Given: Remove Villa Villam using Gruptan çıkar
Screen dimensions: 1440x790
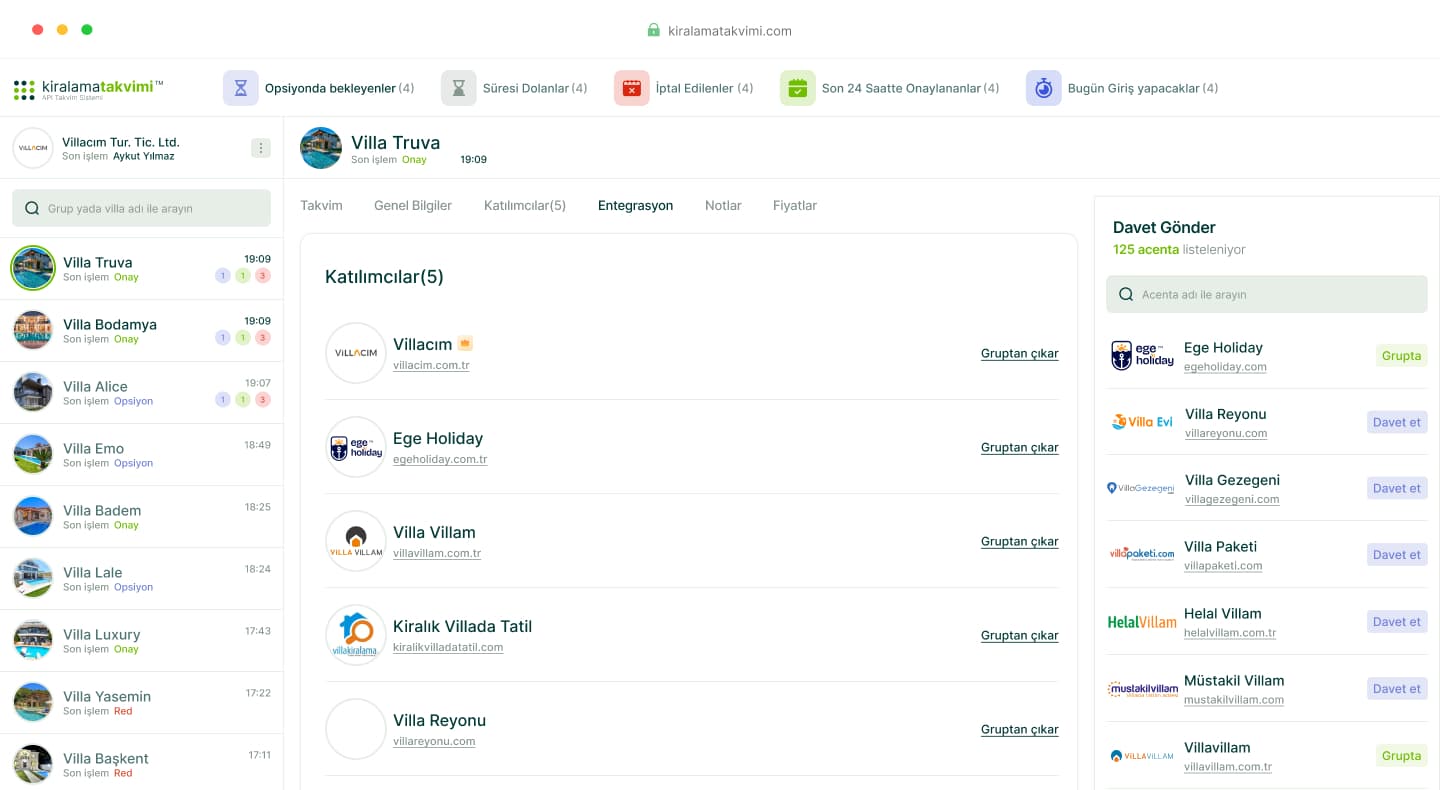Looking at the screenshot, I should tap(1019, 541).
